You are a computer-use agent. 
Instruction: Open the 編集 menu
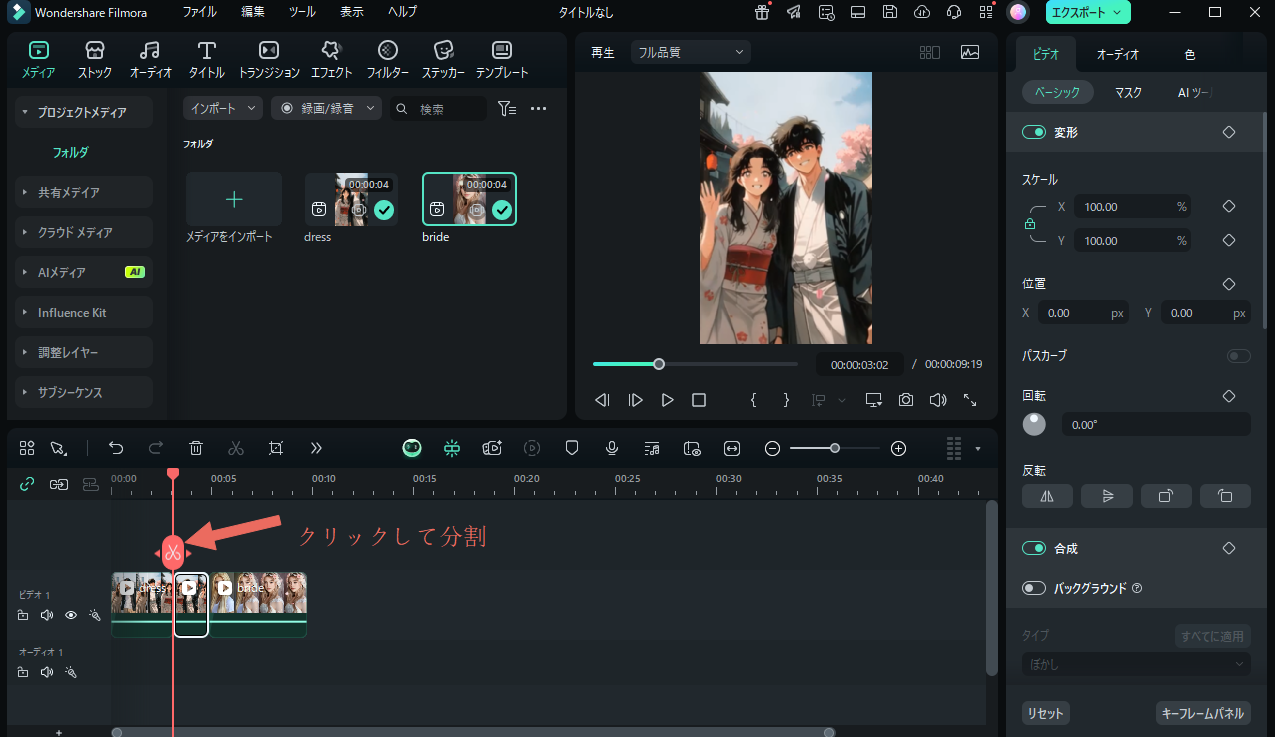click(x=253, y=12)
